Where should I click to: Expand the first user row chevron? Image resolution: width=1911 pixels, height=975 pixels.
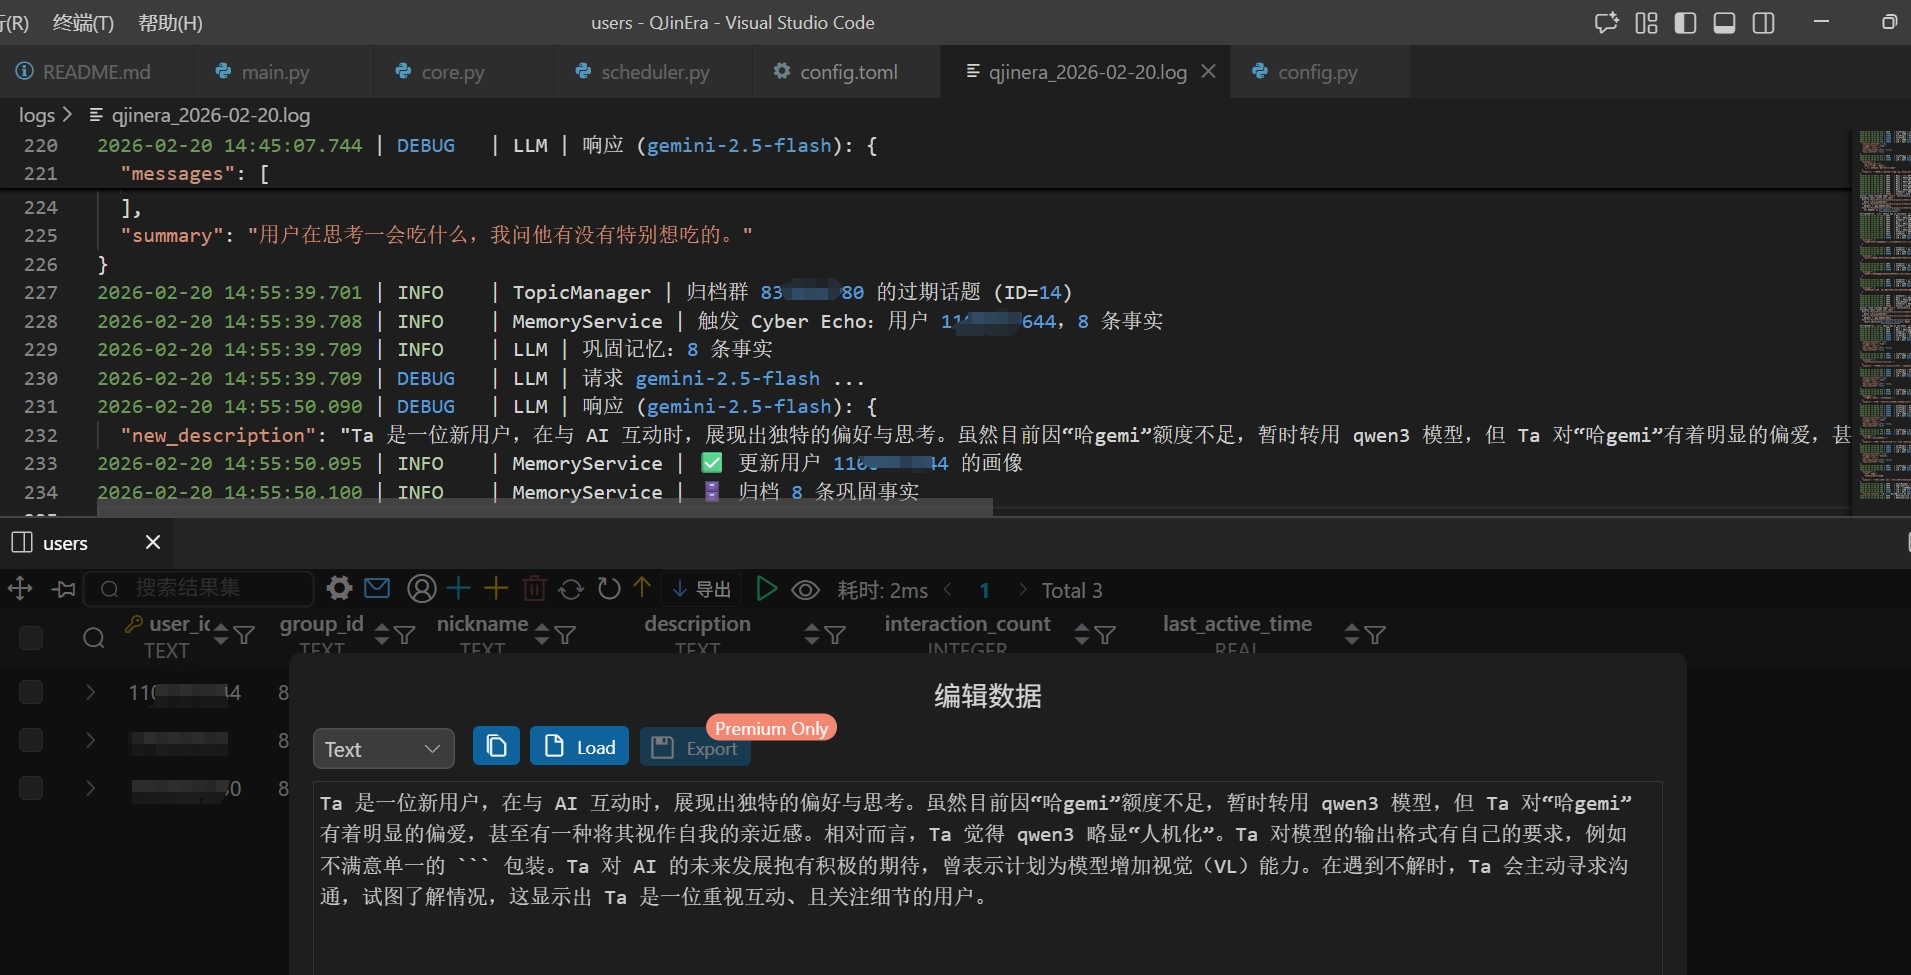[x=90, y=692]
